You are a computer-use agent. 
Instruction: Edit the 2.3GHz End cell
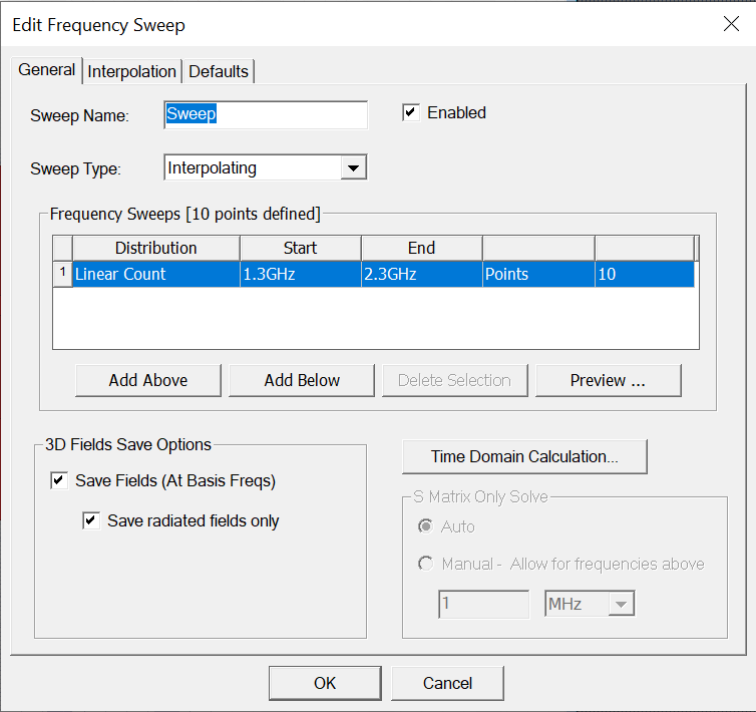(x=420, y=274)
